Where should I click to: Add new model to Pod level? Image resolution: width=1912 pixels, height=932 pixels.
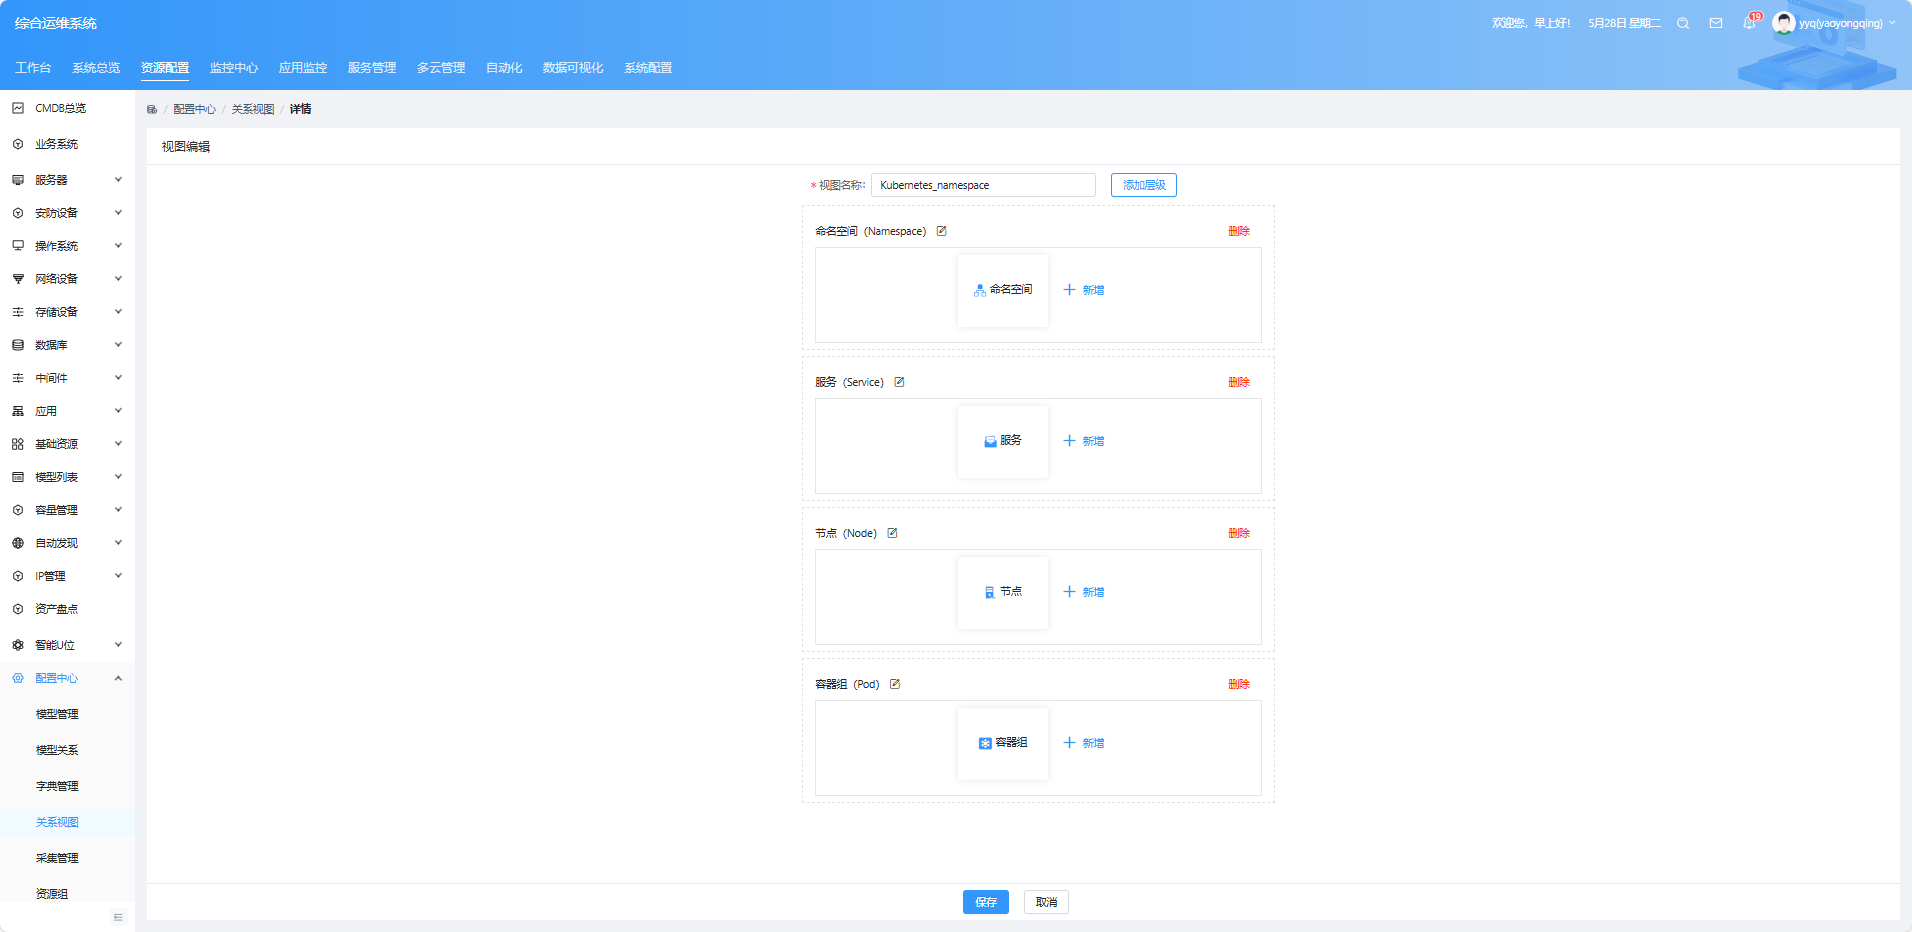[x=1084, y=743]
